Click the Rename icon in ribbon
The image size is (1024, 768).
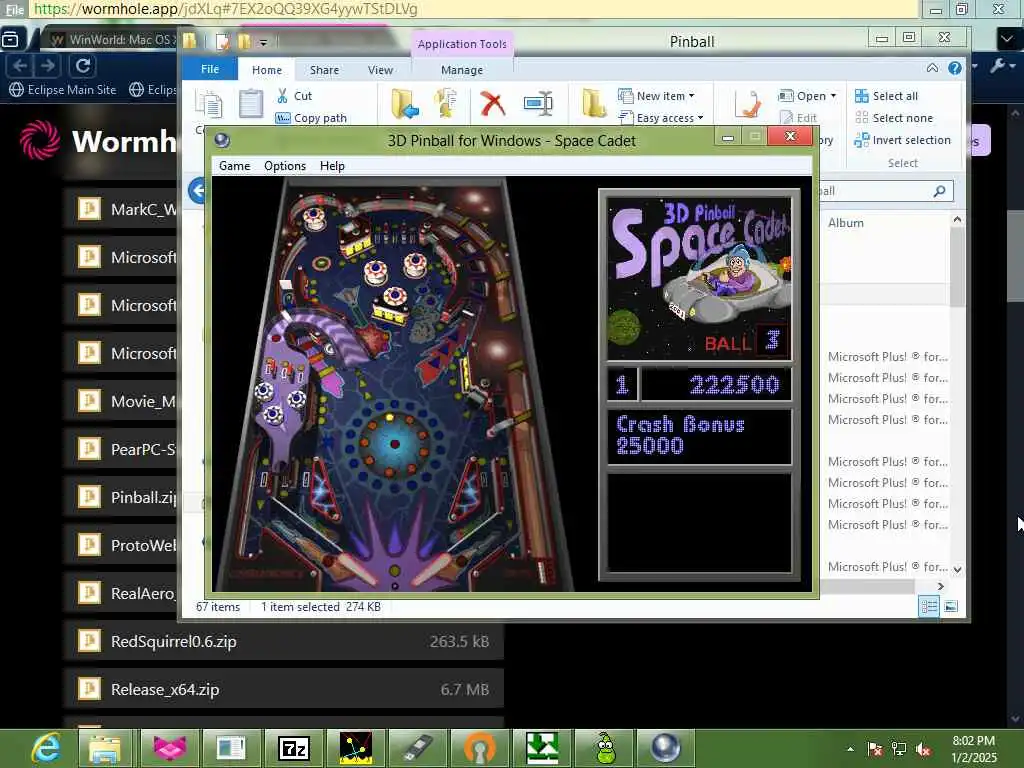[538, 103]
